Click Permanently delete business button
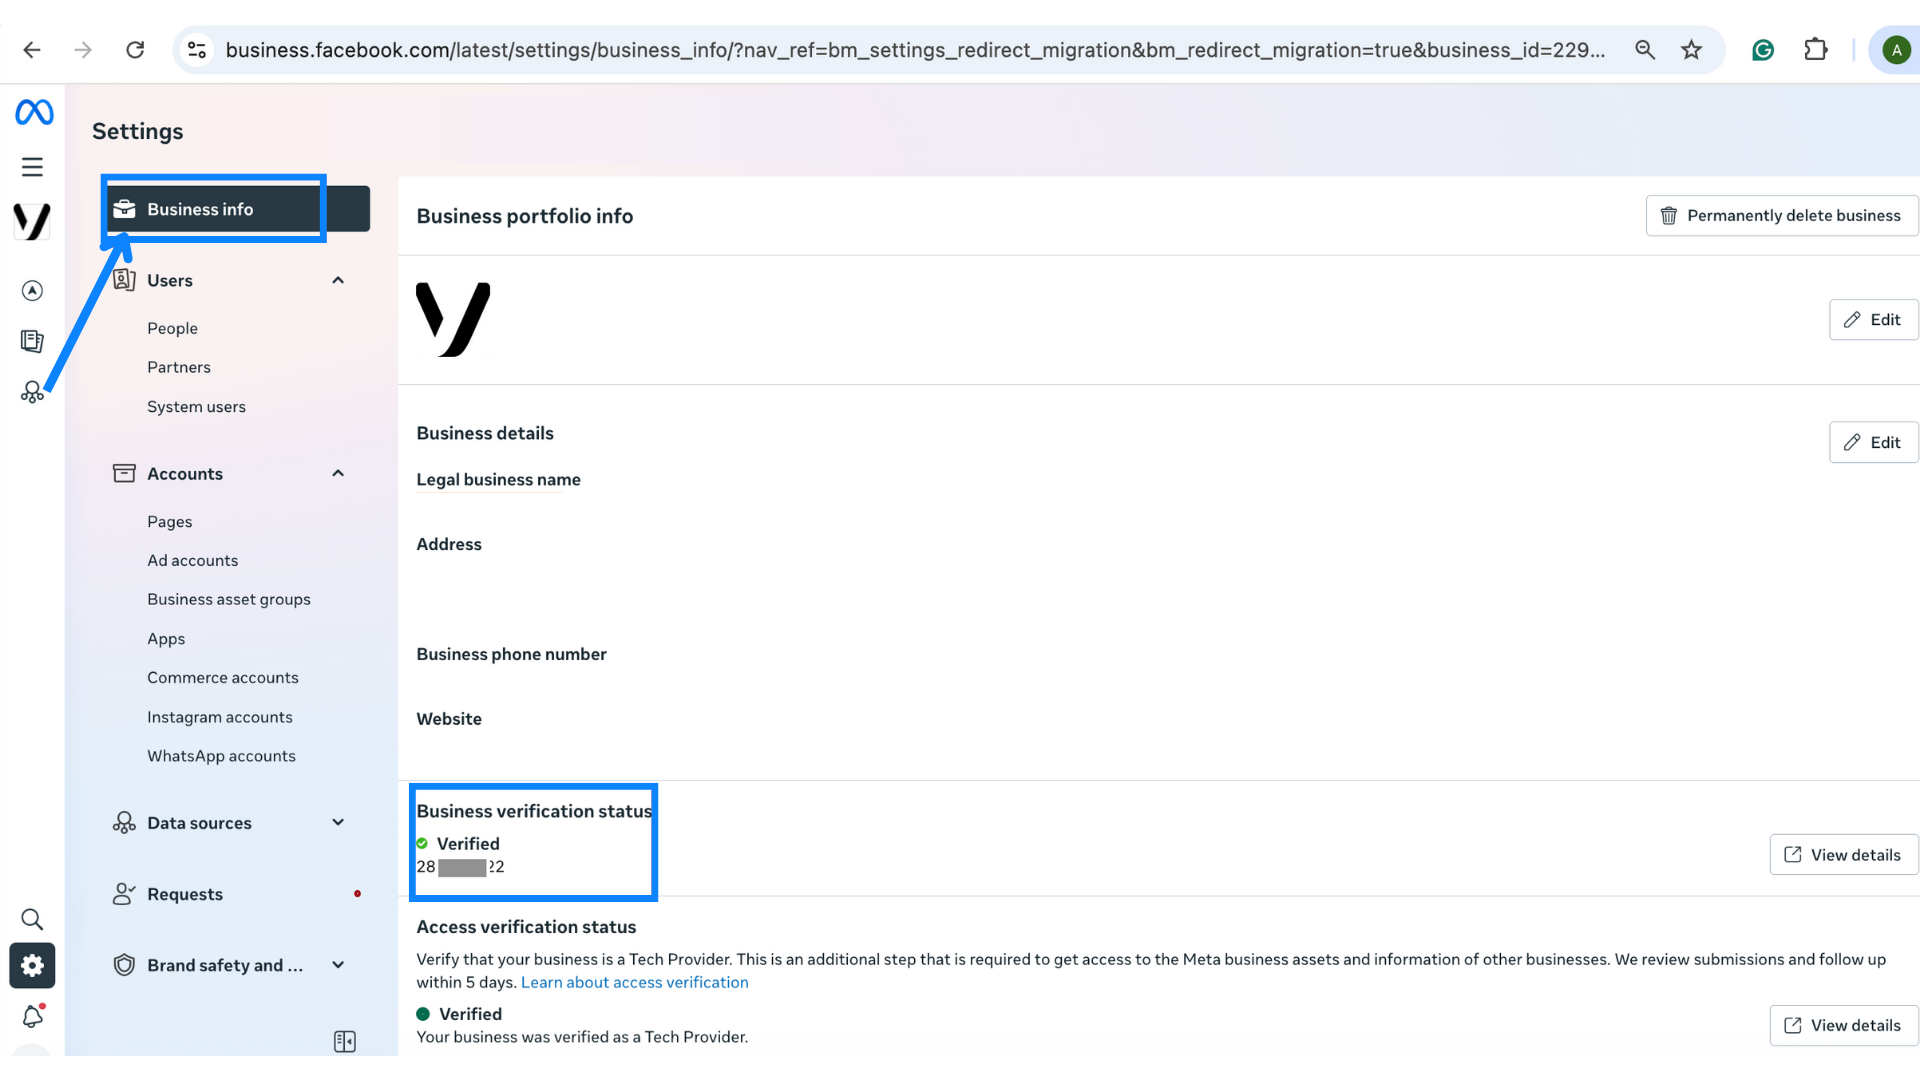 tap(1781, 216)
